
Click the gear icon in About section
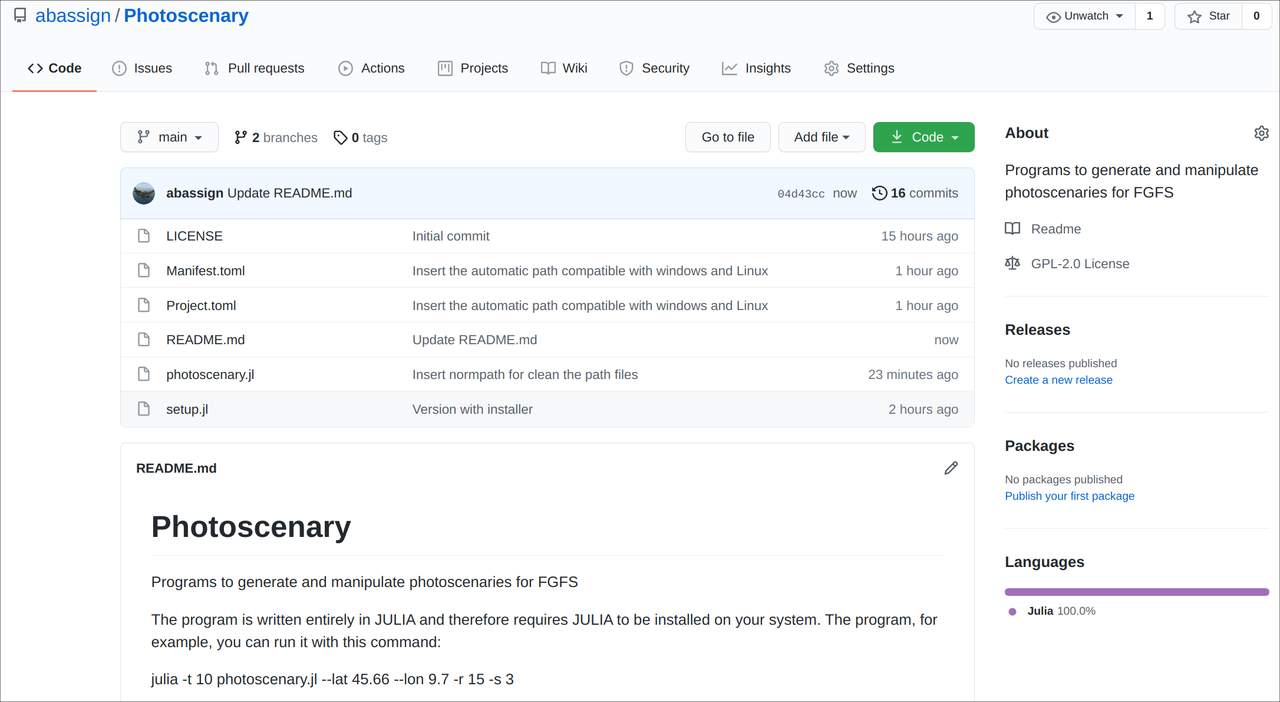click(1261, 133)
